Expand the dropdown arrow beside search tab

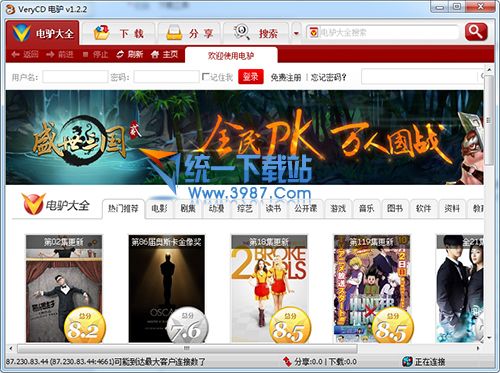pyautogui.click(x=296, y=33)
